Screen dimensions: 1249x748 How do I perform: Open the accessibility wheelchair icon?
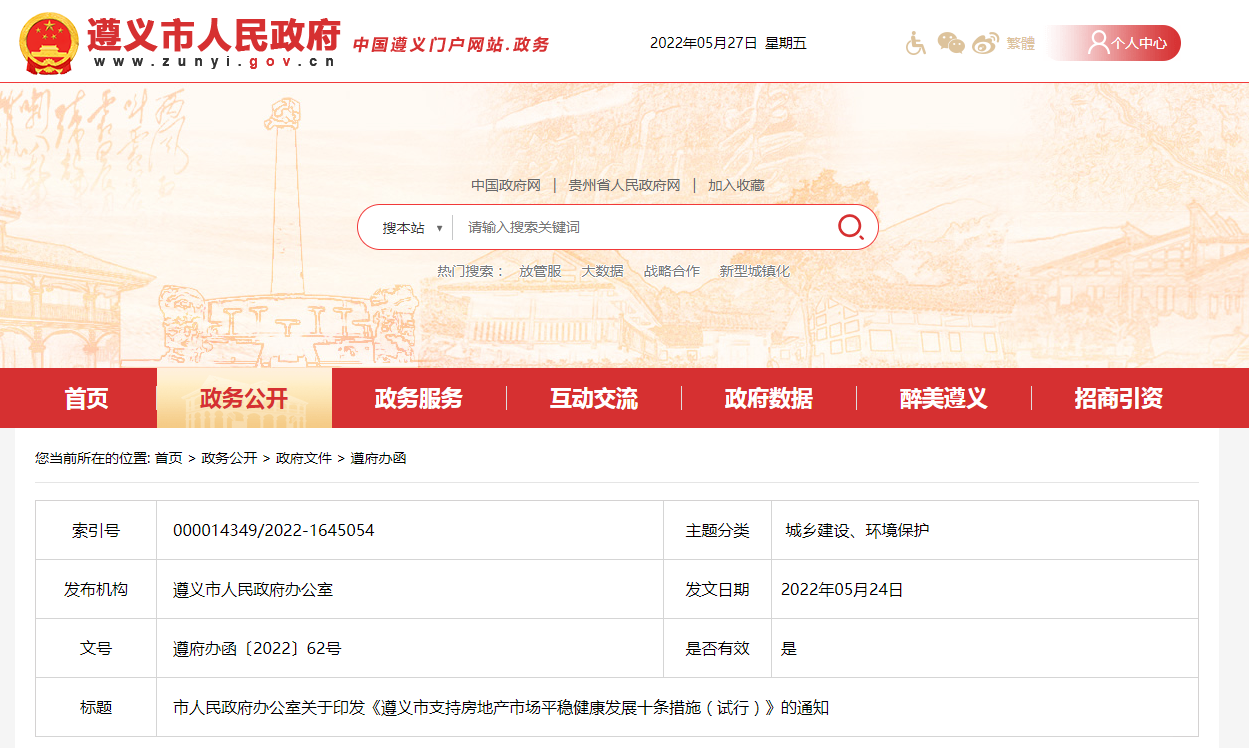(915, 43)
